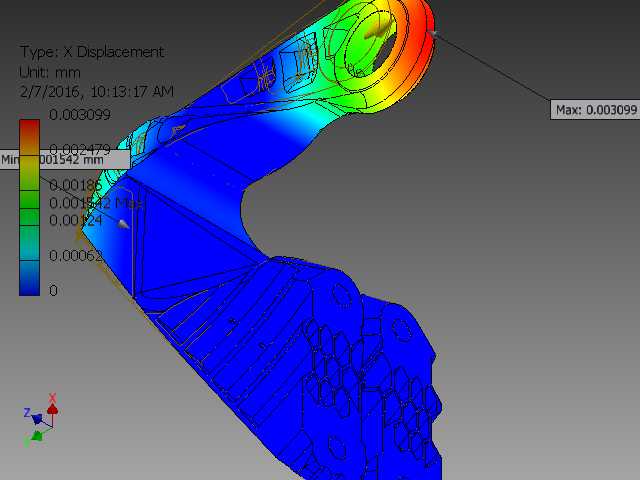Image resolution: width=640 pixels, height=480 pixels.
Task: Click the min displacement marker on the model
Action: point(123,223)
